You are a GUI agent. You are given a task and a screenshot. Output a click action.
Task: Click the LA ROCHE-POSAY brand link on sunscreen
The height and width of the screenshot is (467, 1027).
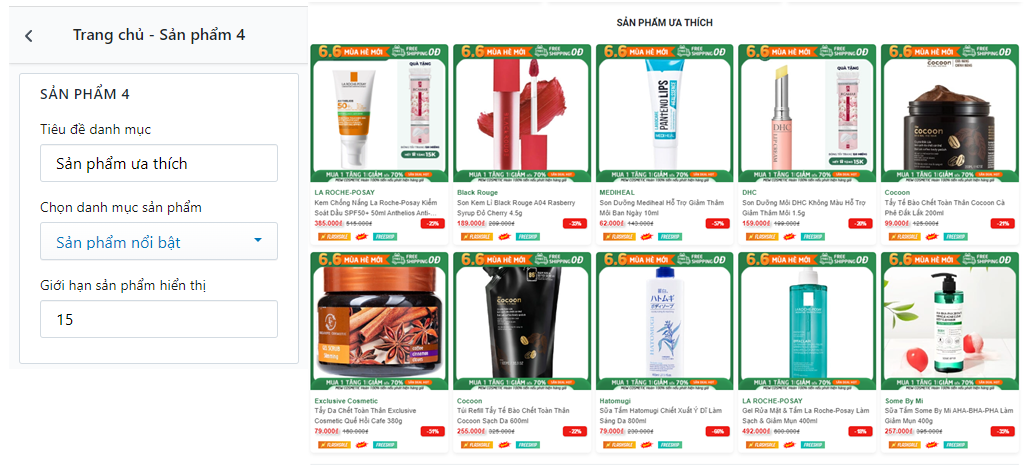tap(345, 193)
